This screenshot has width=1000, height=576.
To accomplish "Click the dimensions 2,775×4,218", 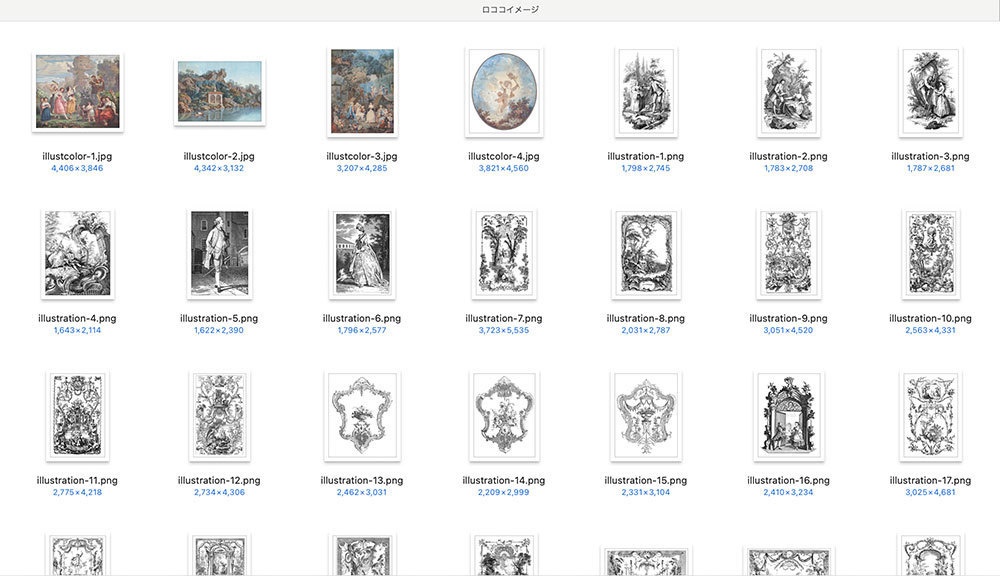I will [x=77, y=492].
